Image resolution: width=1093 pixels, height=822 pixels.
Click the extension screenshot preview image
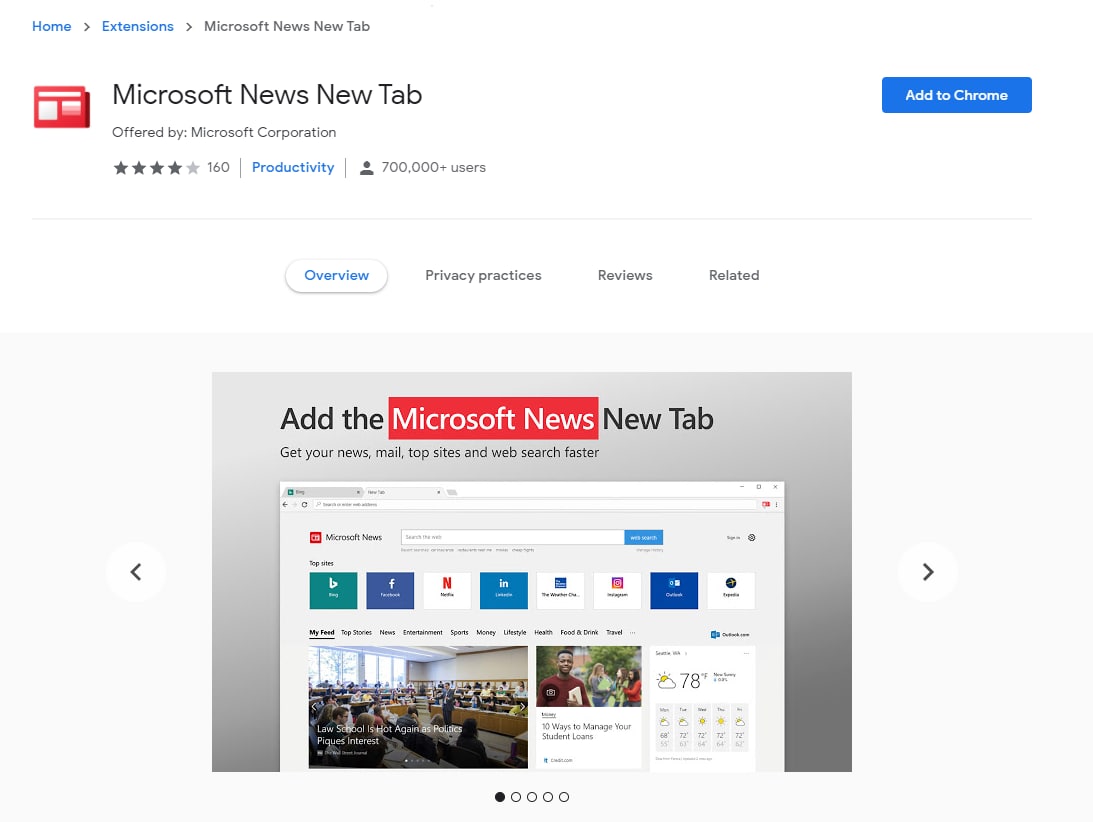(x=532, y=572)
